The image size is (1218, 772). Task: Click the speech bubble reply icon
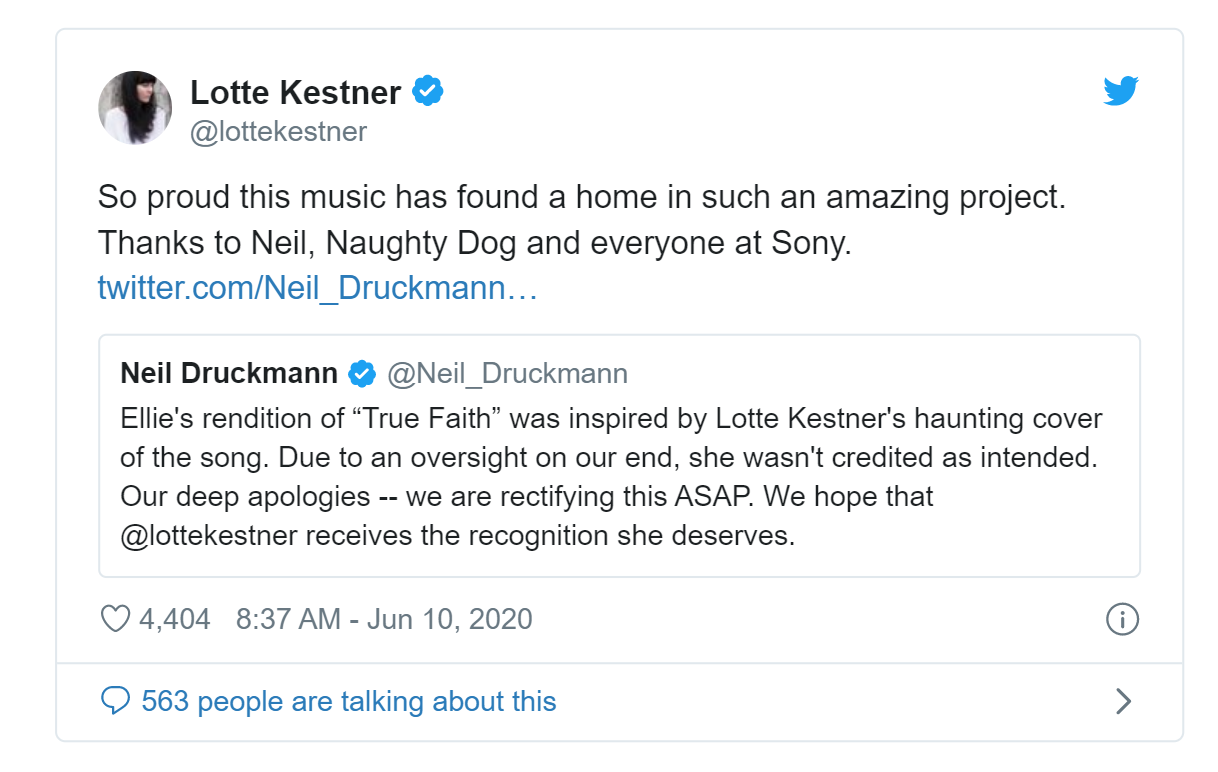116,701
